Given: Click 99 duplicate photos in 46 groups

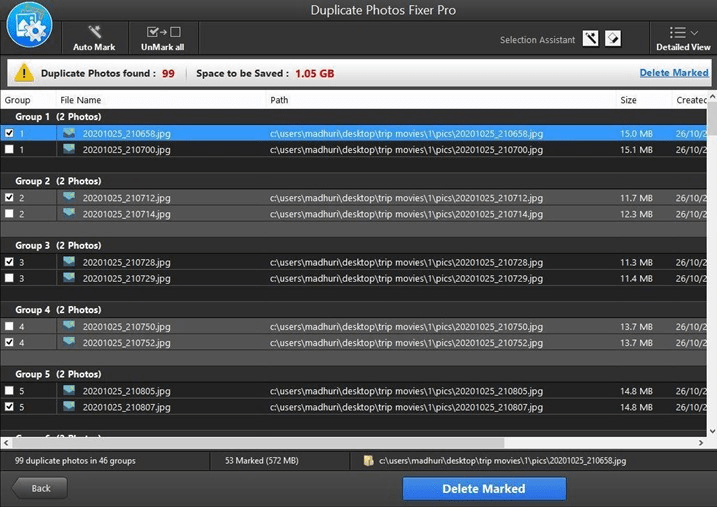Looking at the screenshot, I should [x=75, y=461].
